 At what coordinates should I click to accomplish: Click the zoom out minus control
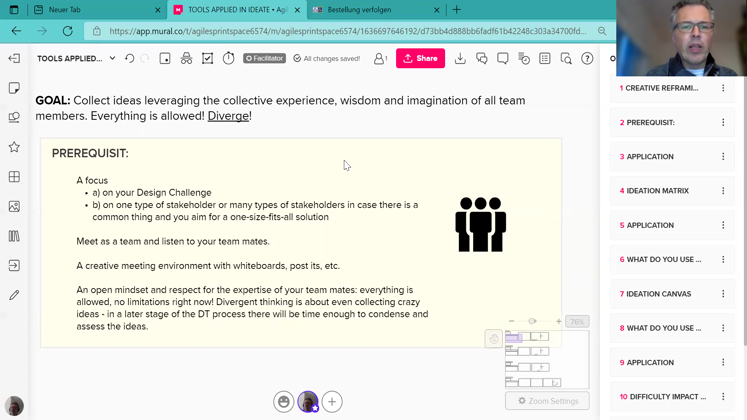[x=512, y=321]
